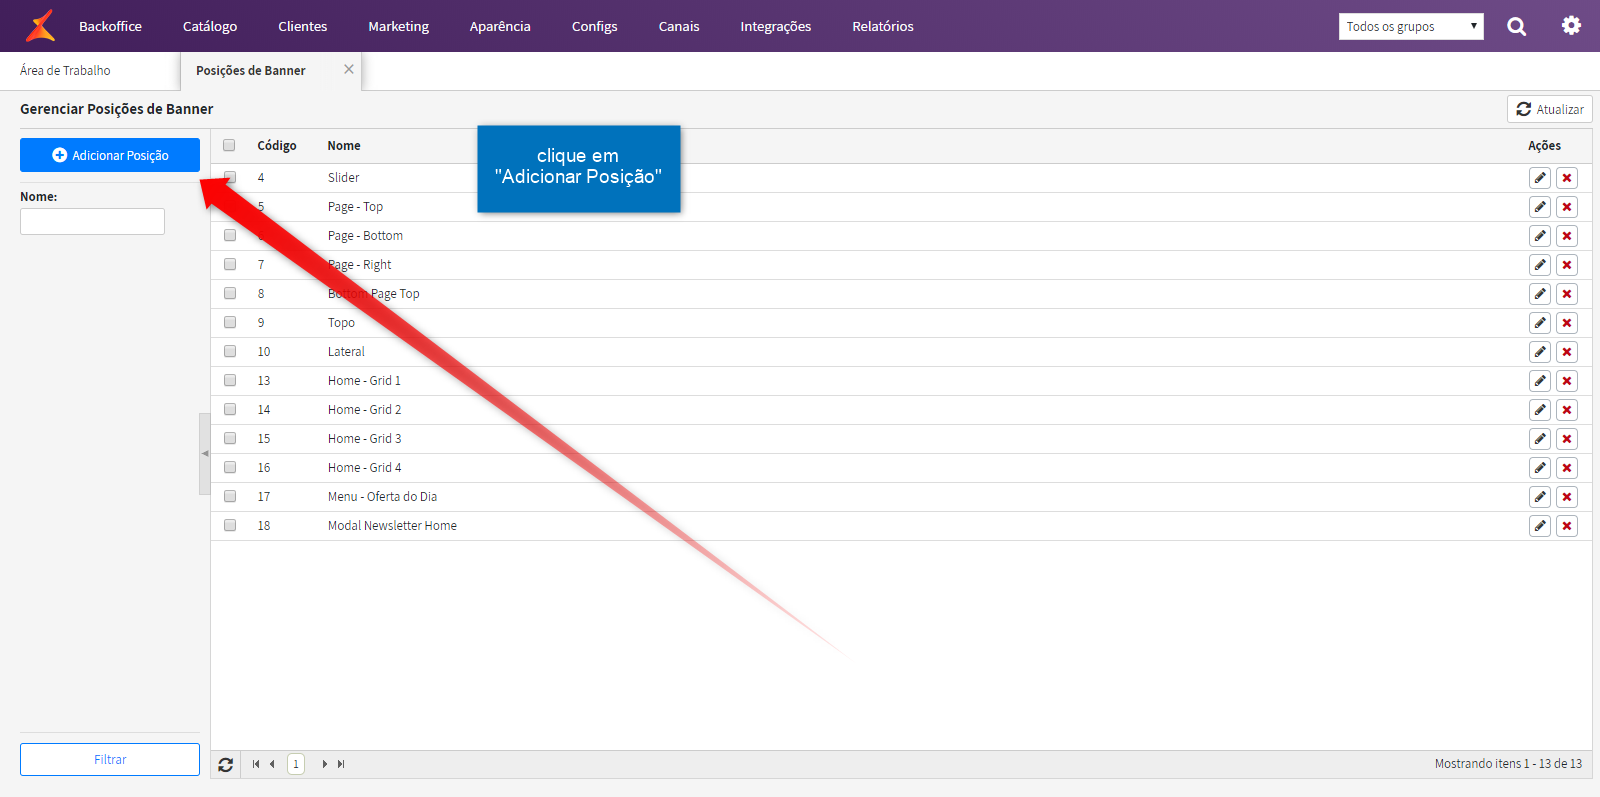Switch to the Área de Trabalho tab
The width and height of the screenshot is (1600, 797).
65,71
